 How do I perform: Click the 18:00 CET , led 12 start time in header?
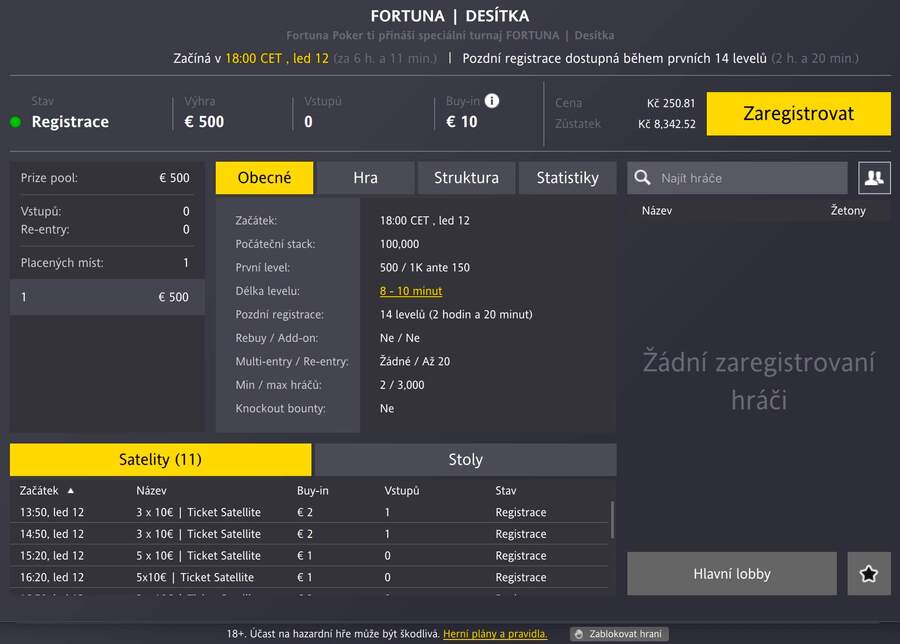click(x=277, y=59)
